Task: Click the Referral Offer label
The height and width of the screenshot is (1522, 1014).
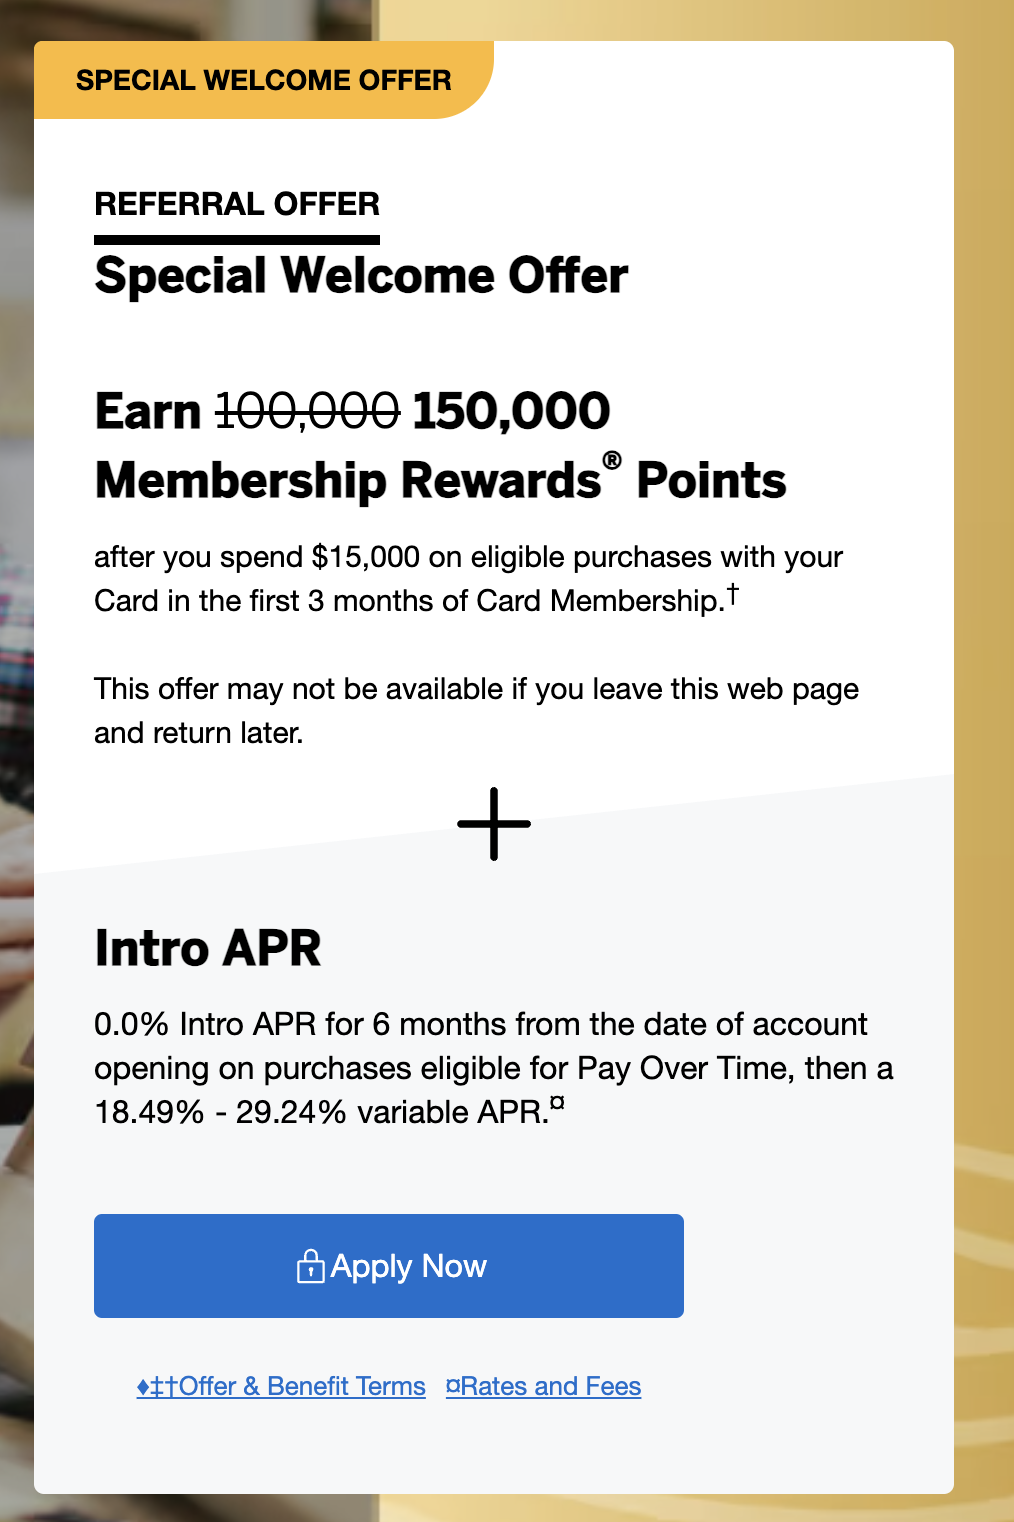Action: (237, 204)
